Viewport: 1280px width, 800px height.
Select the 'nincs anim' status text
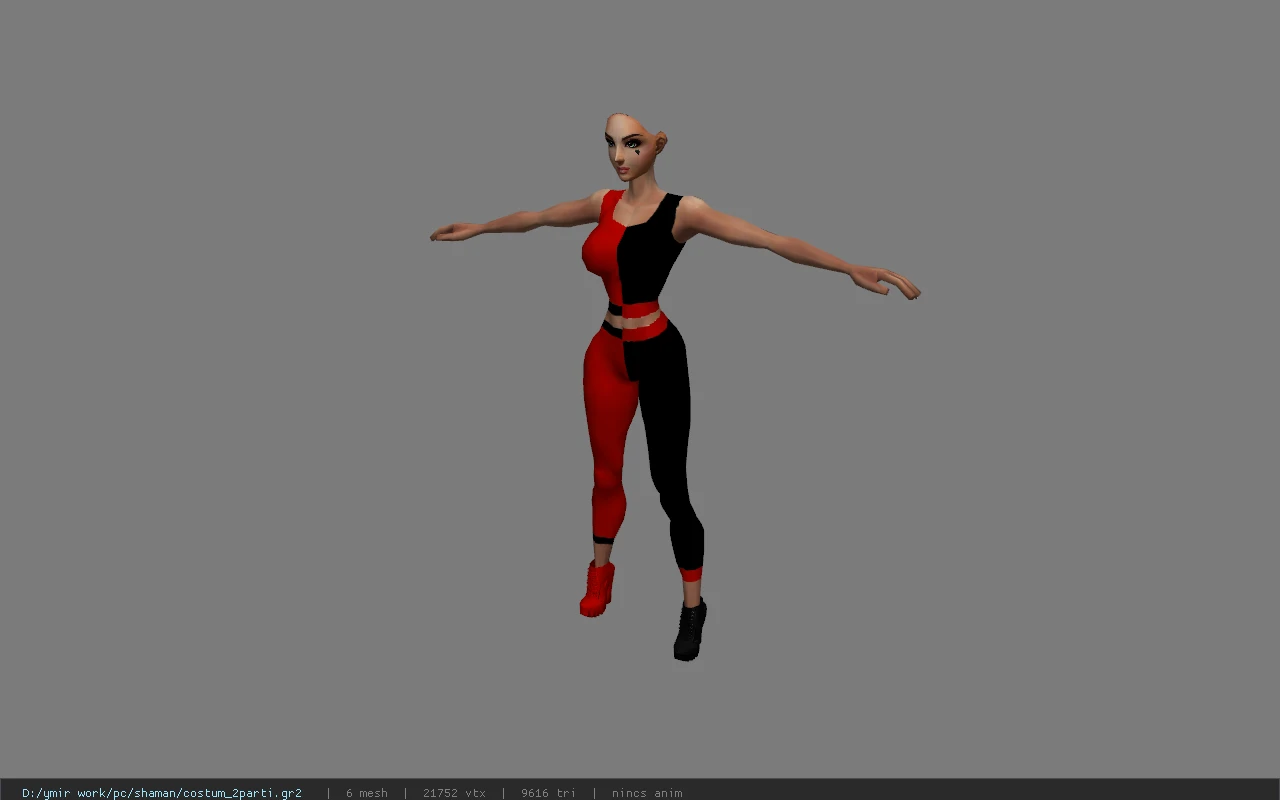click(x=647, y=793)
